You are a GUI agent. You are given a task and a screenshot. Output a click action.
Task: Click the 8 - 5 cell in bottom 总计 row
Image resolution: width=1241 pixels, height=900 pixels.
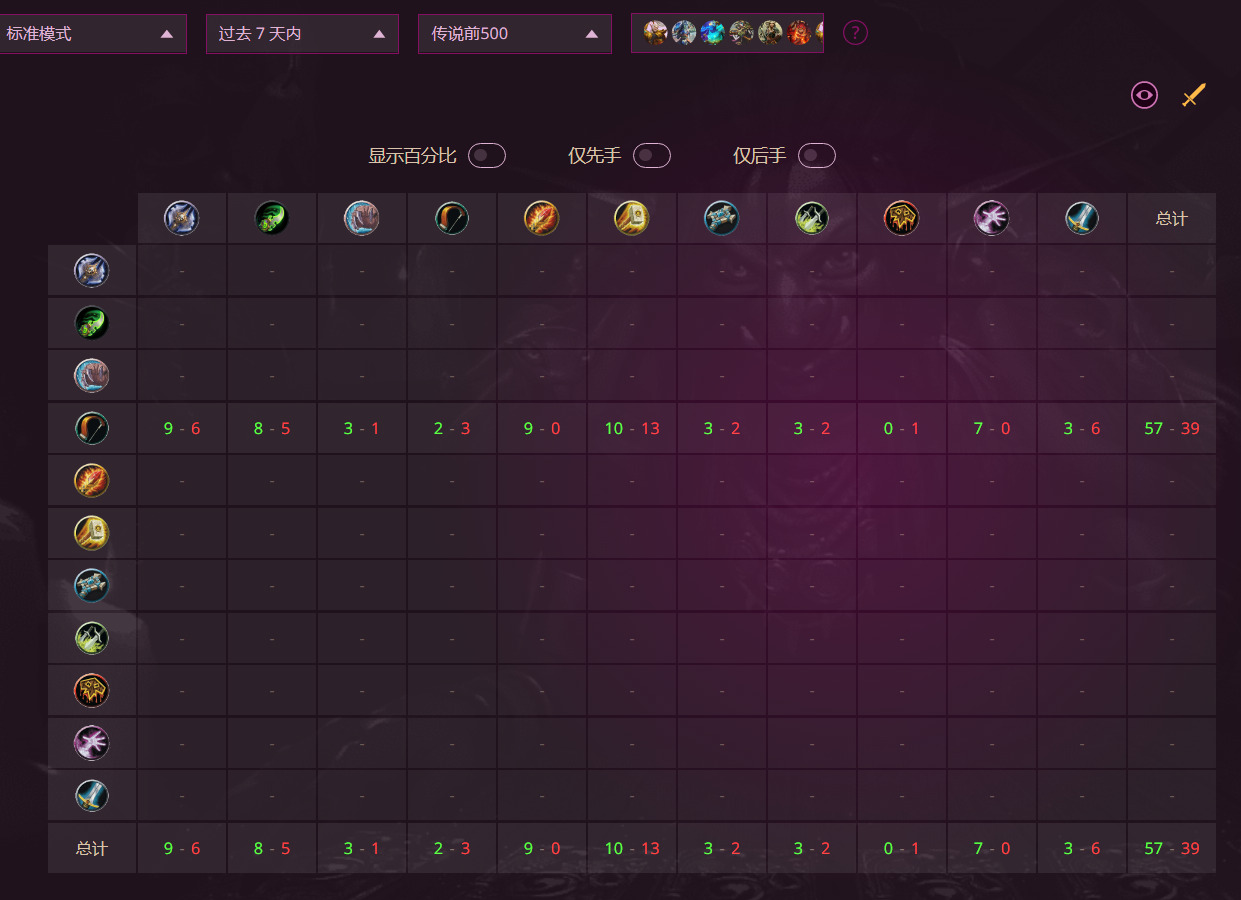coord(272,848)
